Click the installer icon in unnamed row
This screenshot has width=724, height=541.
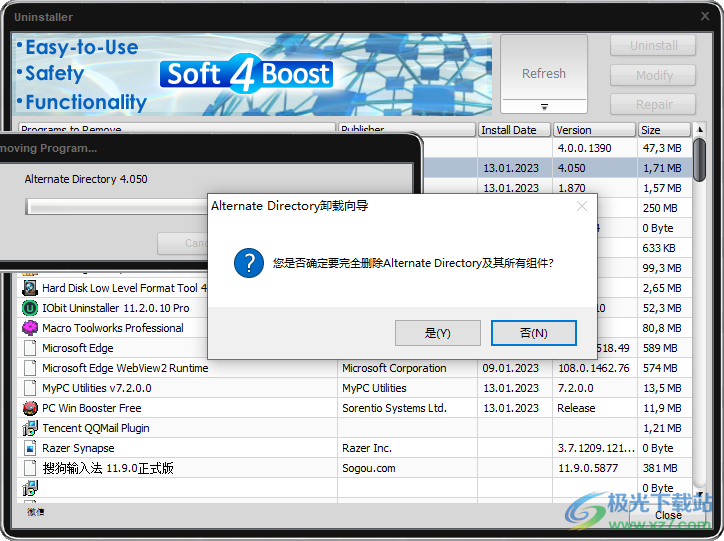30,488
